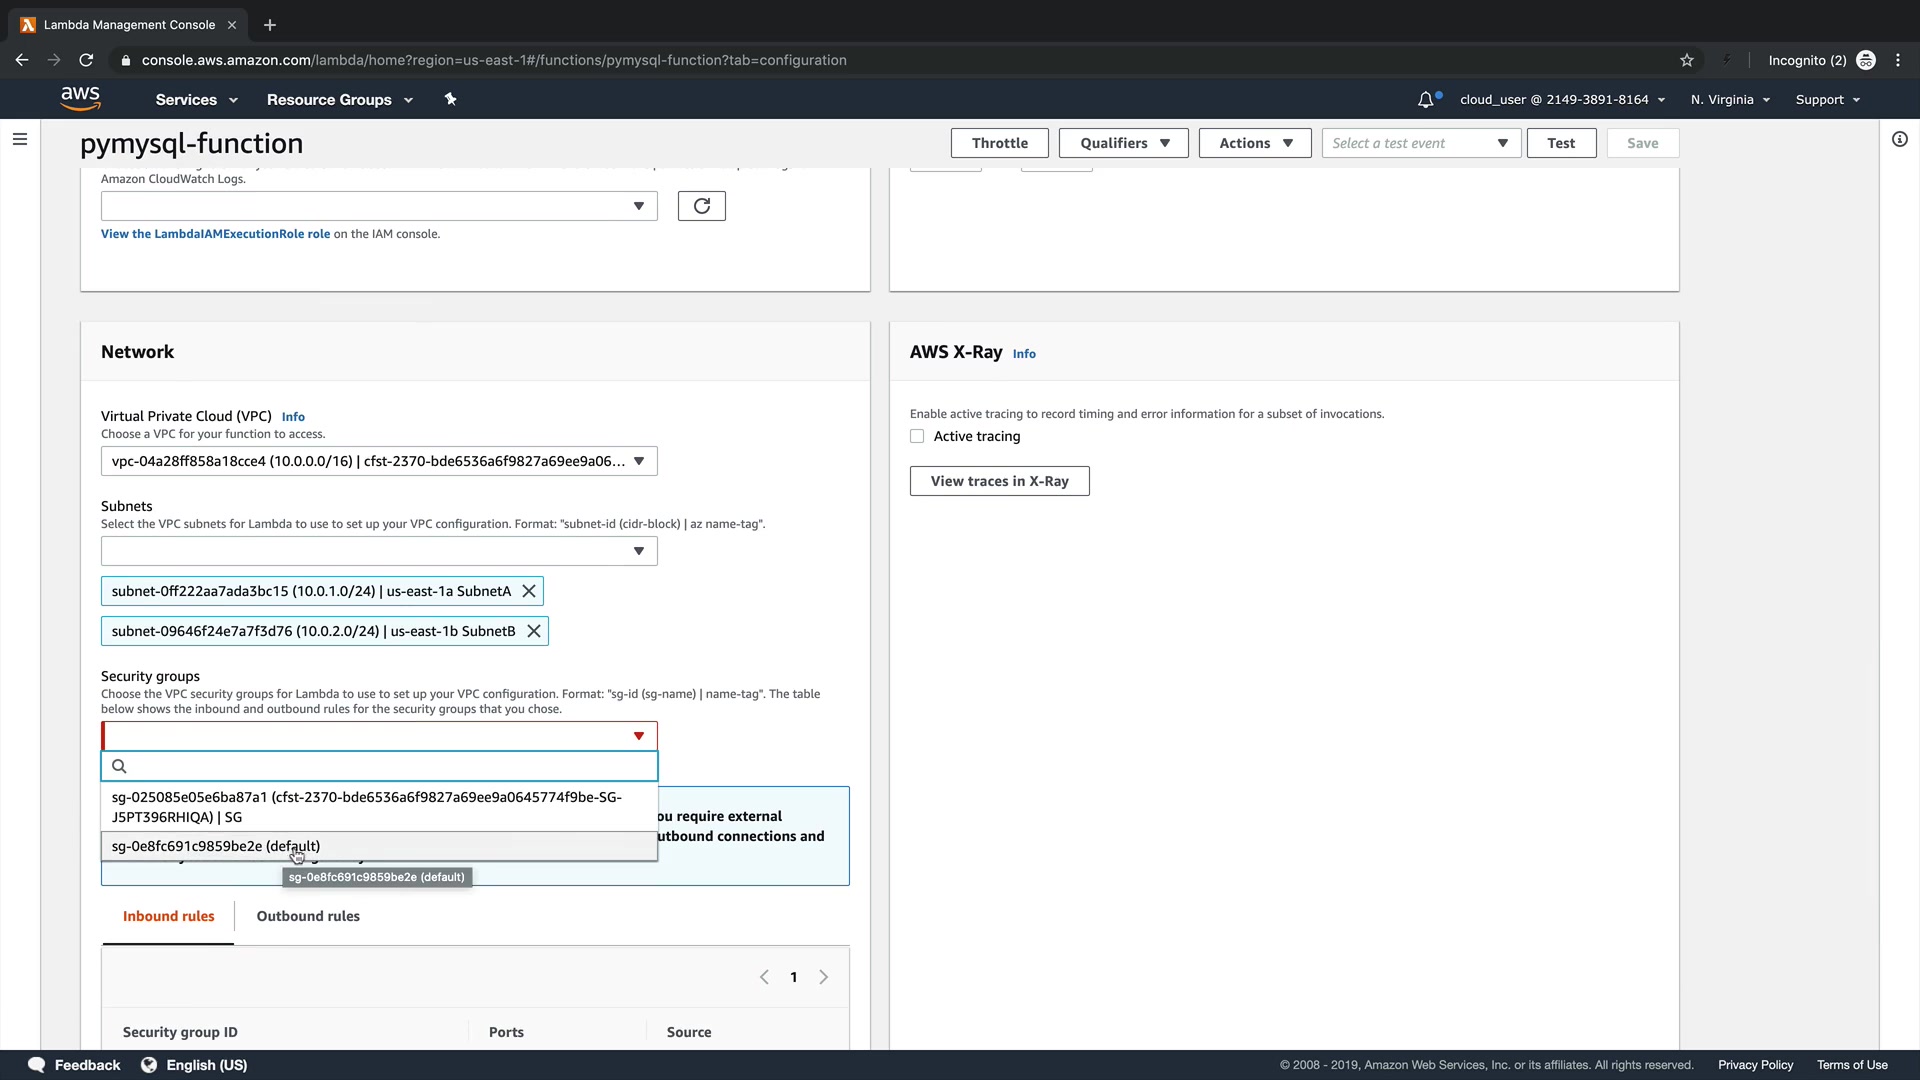The width and height of the screenshot is (1920, 1080).
Task: Click the AWS logo home icon
Action: 80,98
